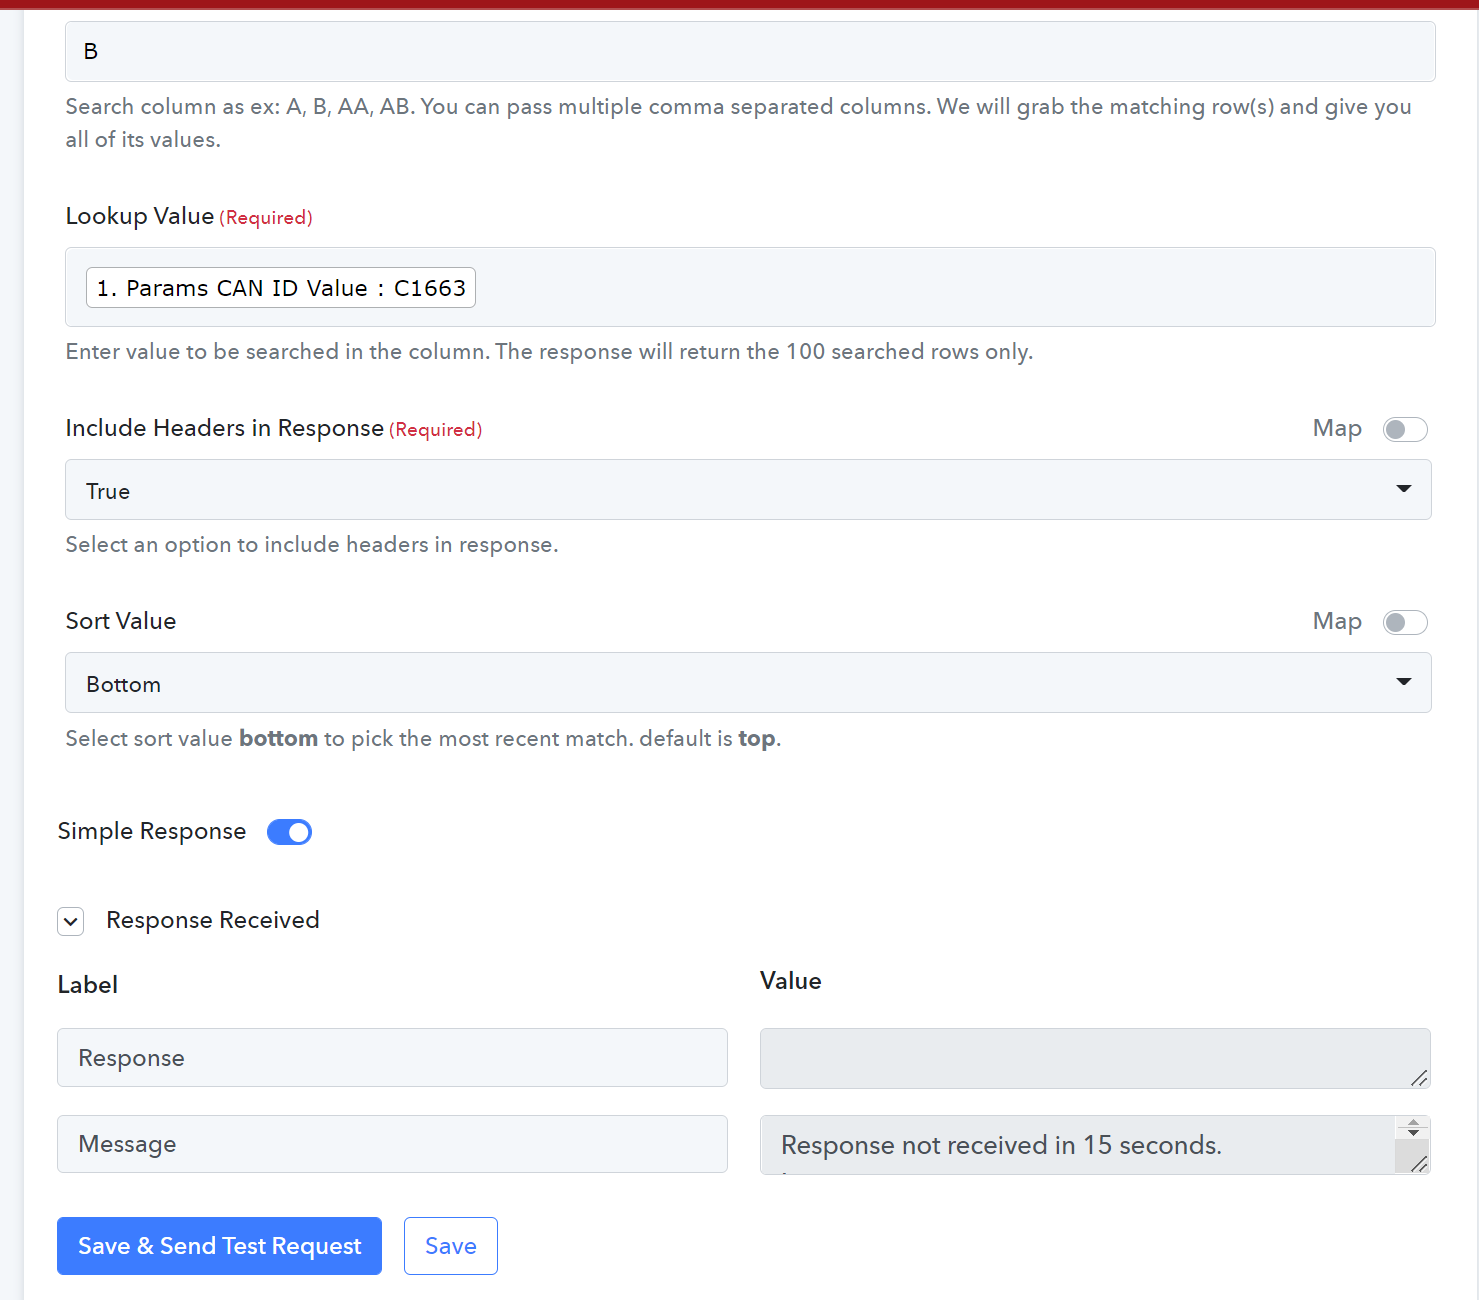The image size is (1479, 1300).
Task: Click the empty Response value textarea
Action: click(1095, 1058)
